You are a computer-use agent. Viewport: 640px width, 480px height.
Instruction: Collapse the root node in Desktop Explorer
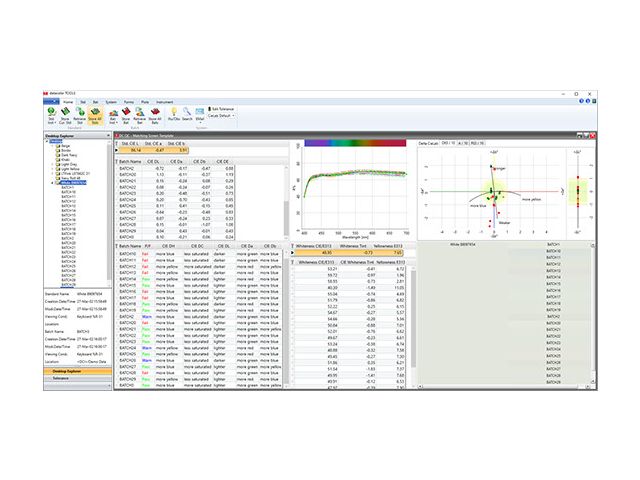[47, 141]
